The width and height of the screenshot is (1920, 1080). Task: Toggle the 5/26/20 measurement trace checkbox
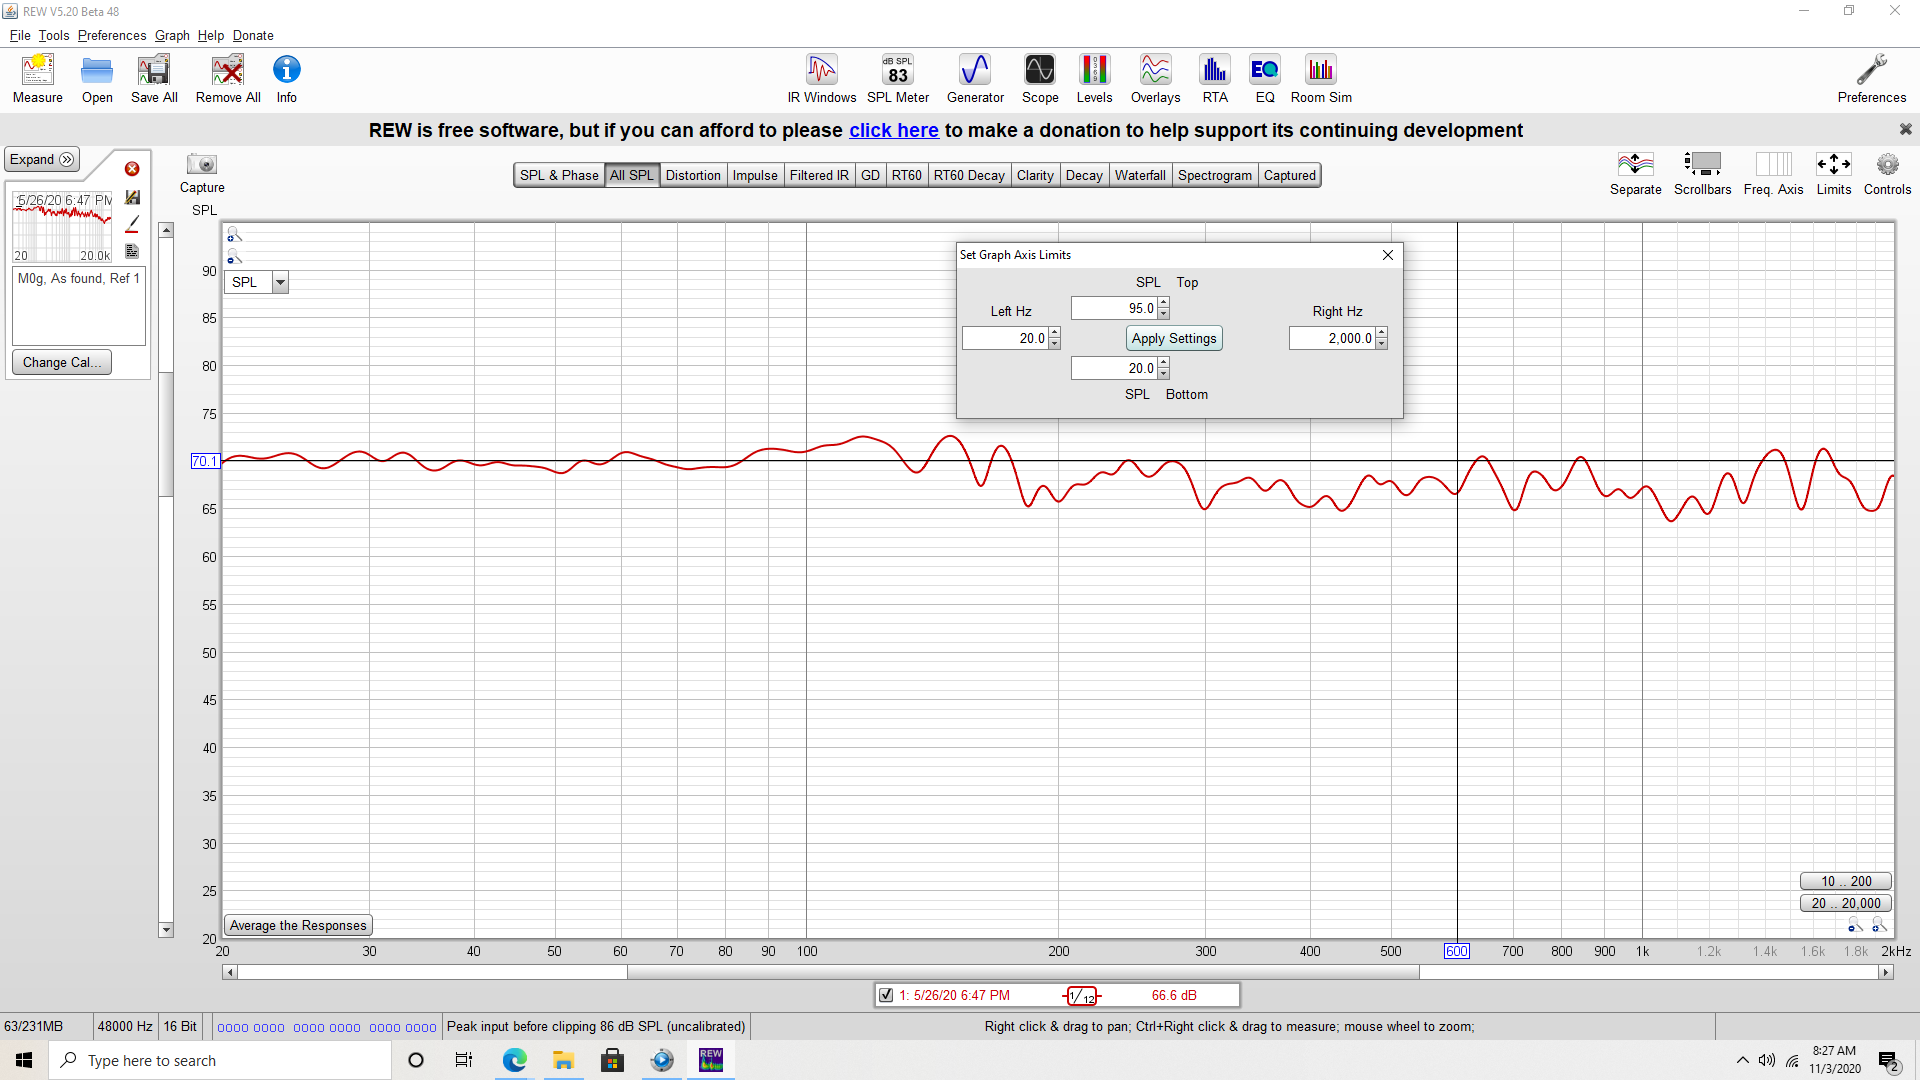[x=886, y=995]
